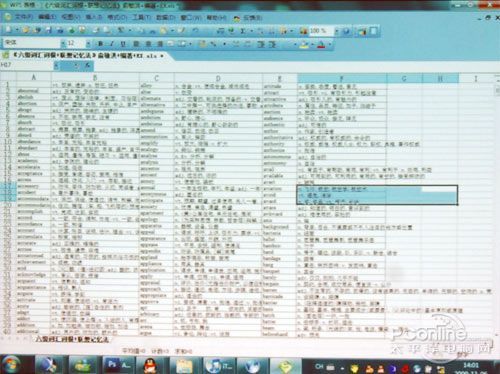This screenshot has height=374, width=500.
Task: Select column I header
Action: pyautogui.click(x=476, y=79)
